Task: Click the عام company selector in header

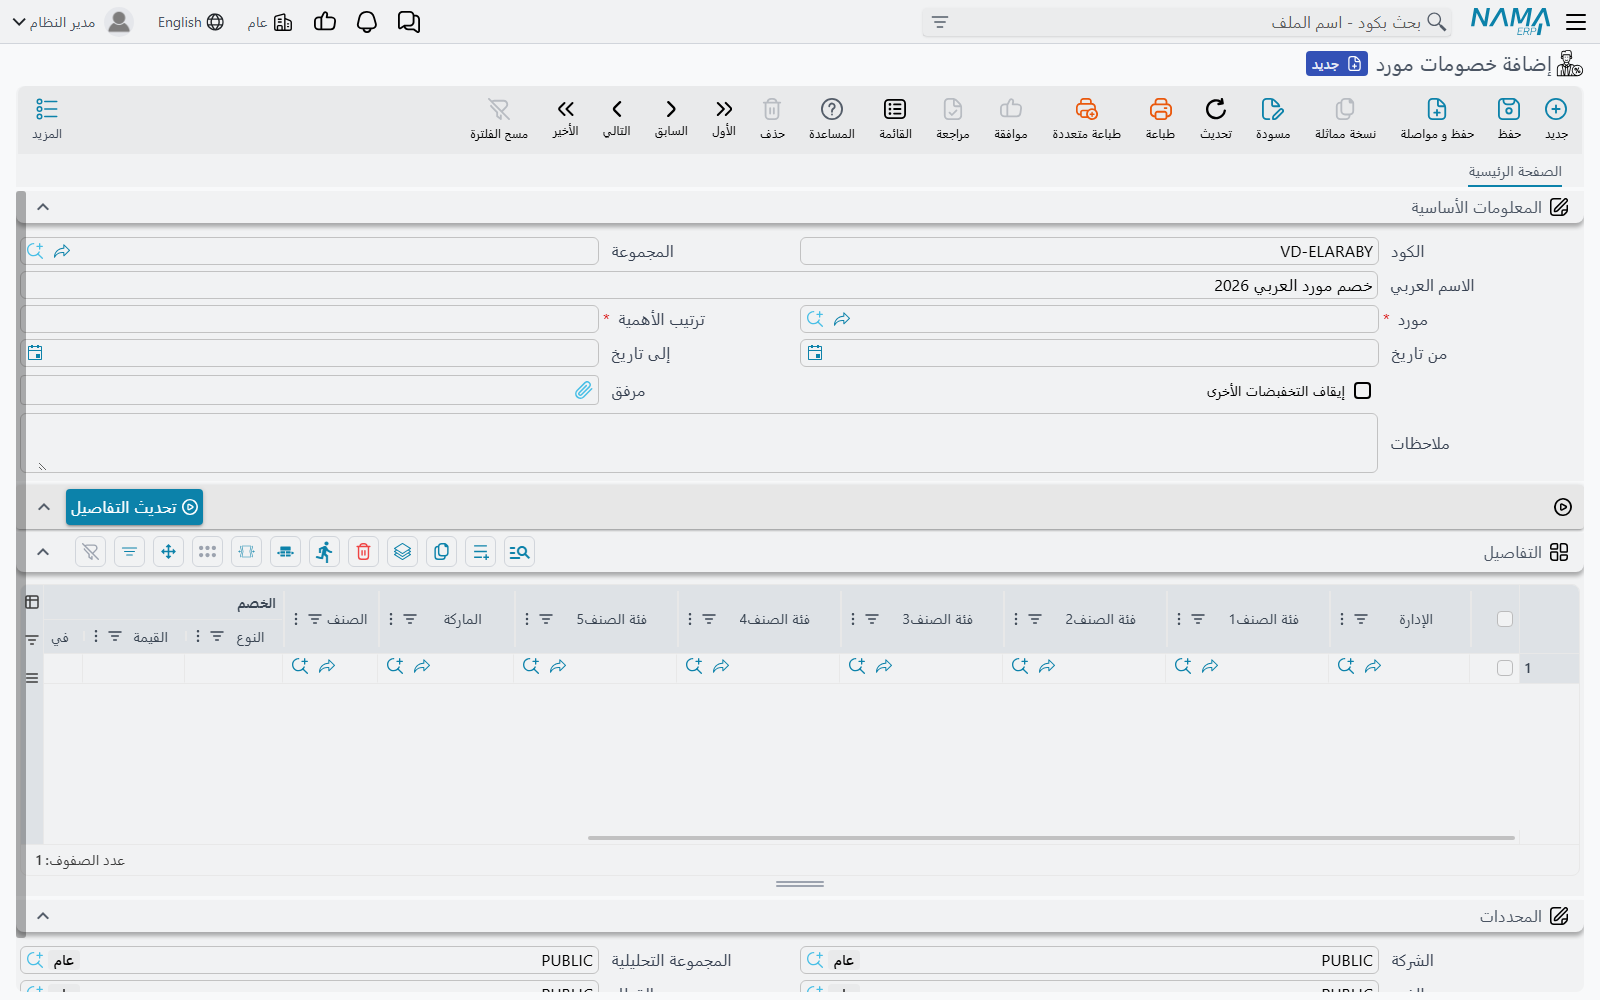Action: 270,22
